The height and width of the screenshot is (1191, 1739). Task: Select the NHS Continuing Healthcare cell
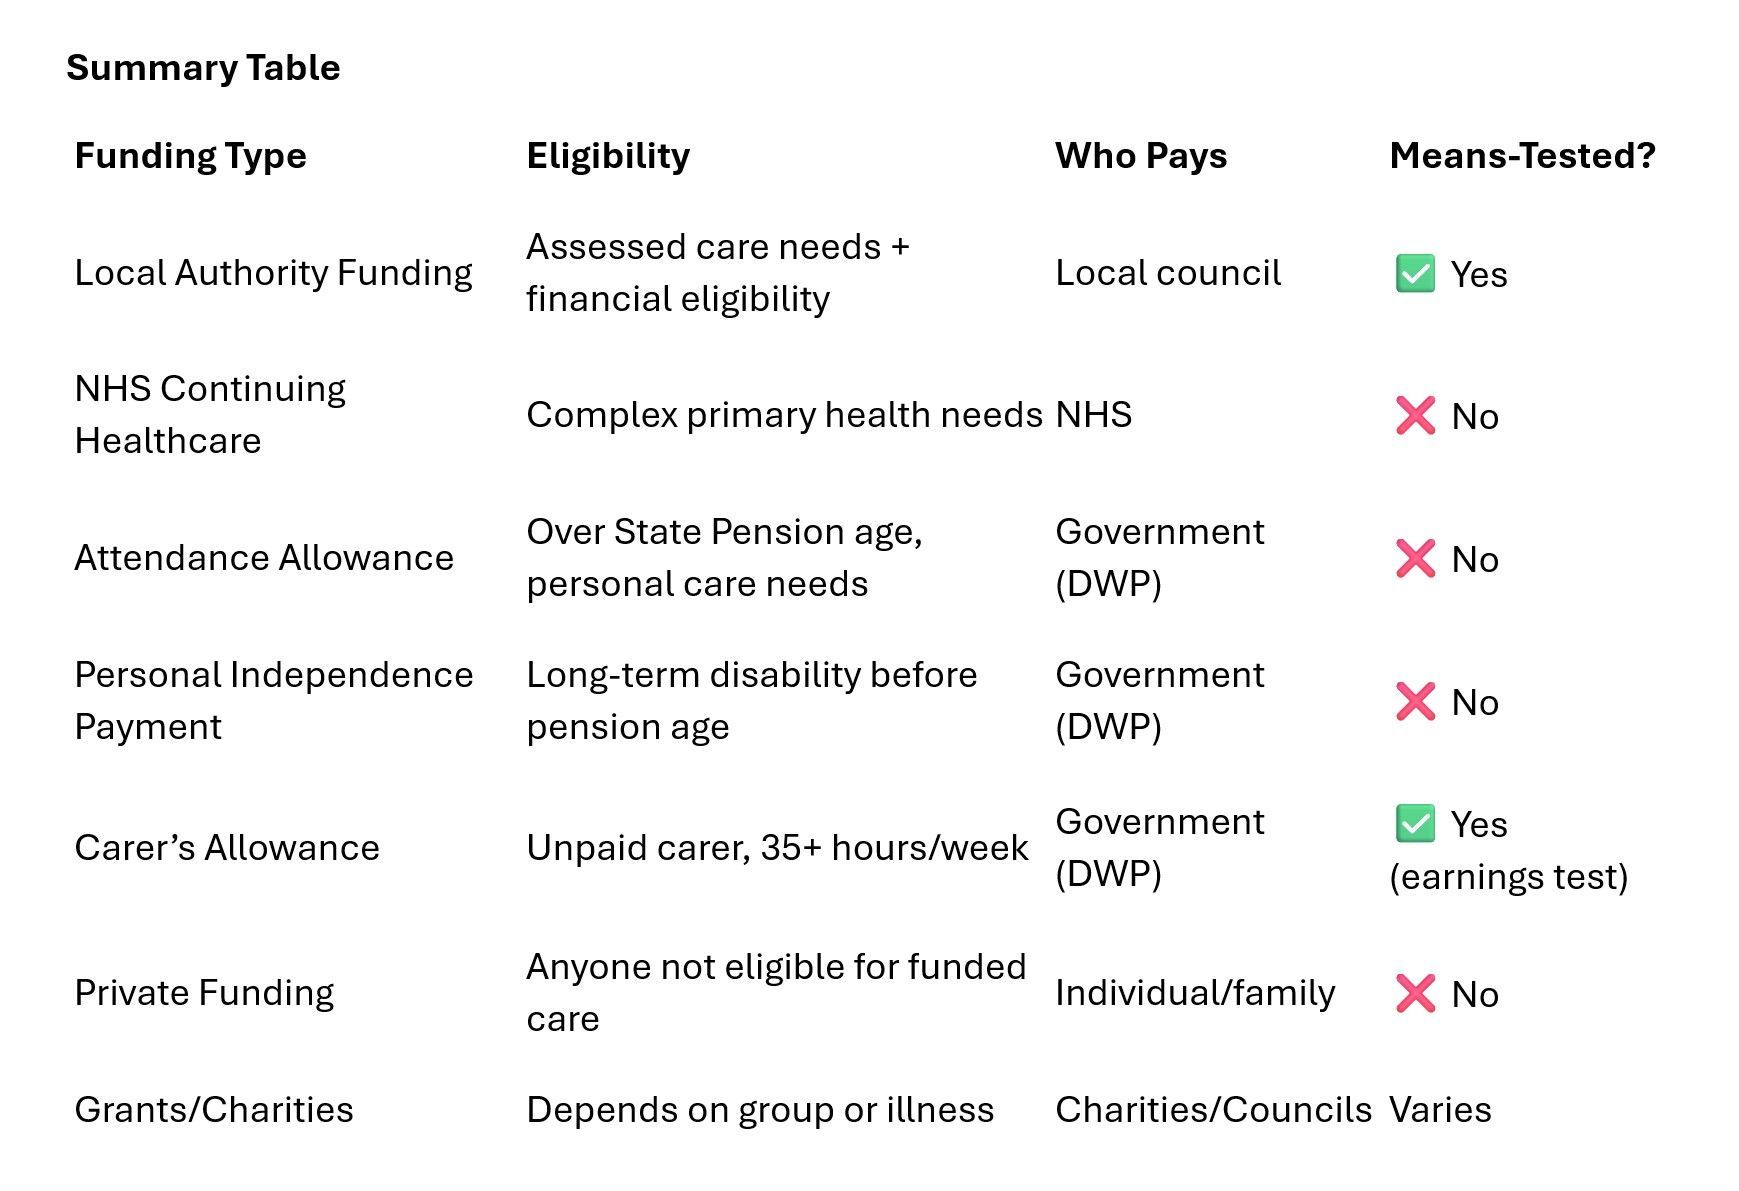pos(210,414)
